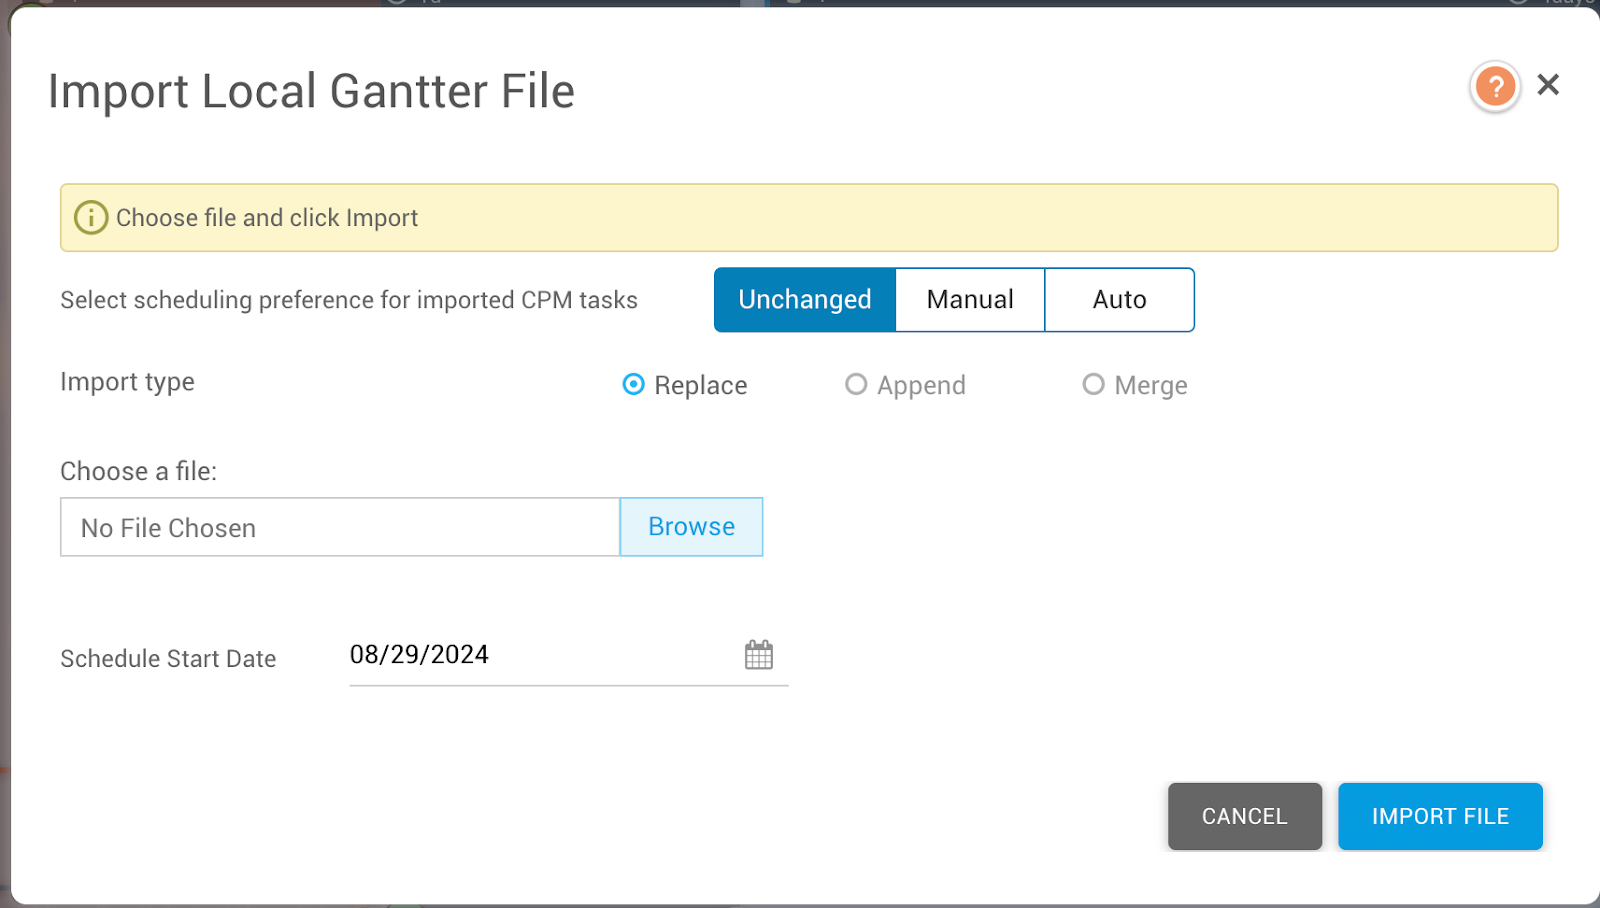The image size is (1600, 908).
Task: Select the Manual scheduling preference
Action: coord(970,300)
